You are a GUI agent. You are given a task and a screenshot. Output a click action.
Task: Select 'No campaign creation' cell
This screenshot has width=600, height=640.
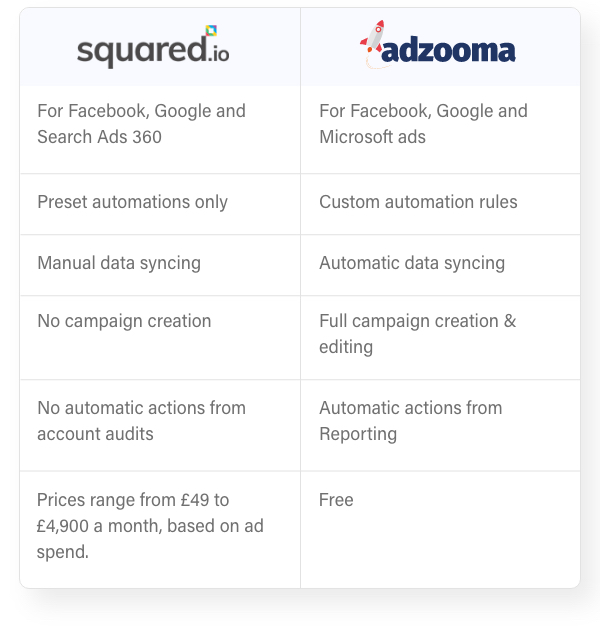(x=160, y=338)
